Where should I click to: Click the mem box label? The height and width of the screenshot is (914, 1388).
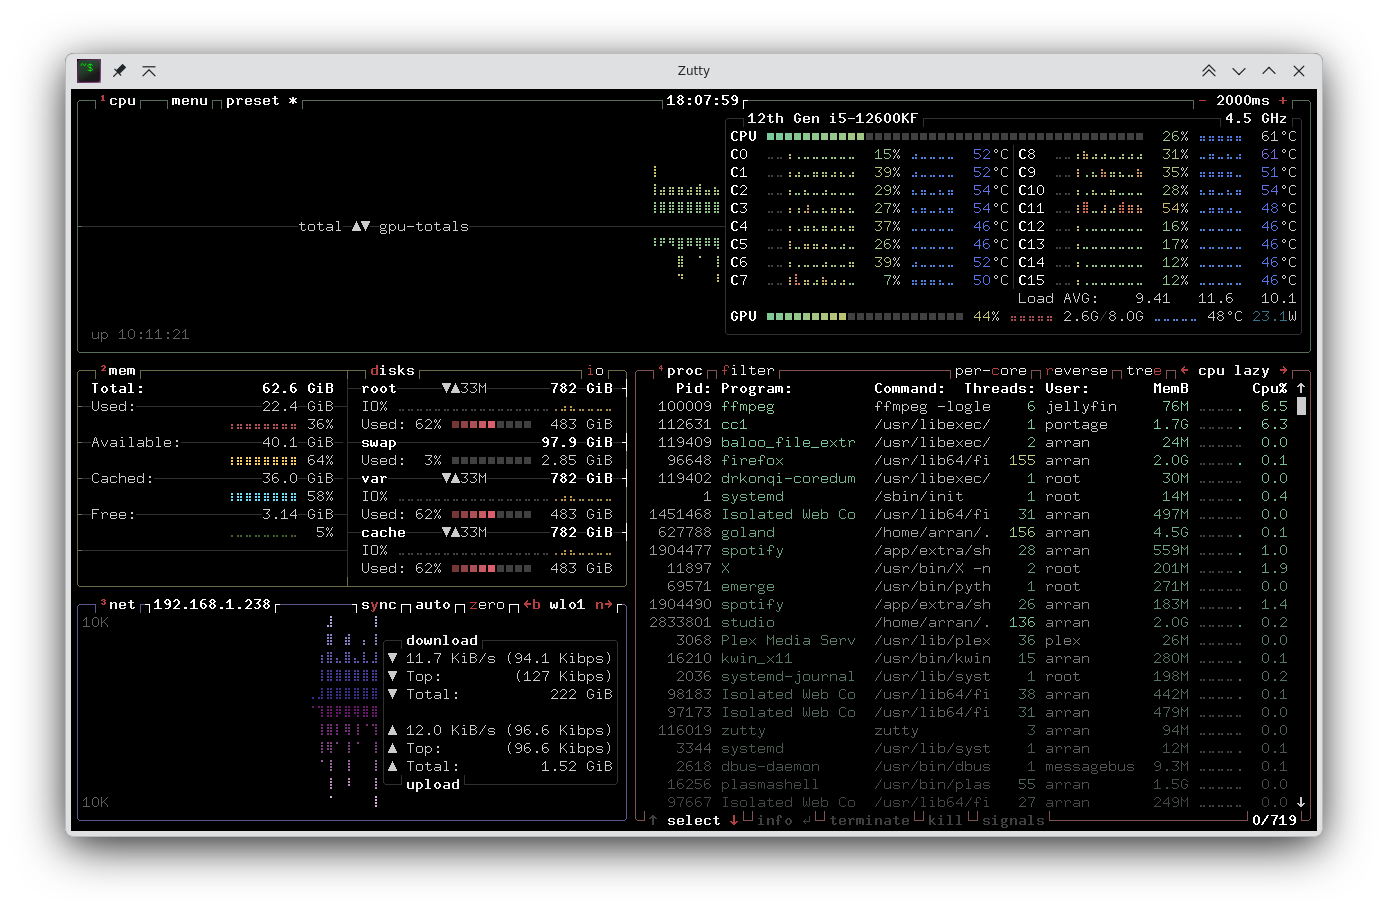point(122,370)
